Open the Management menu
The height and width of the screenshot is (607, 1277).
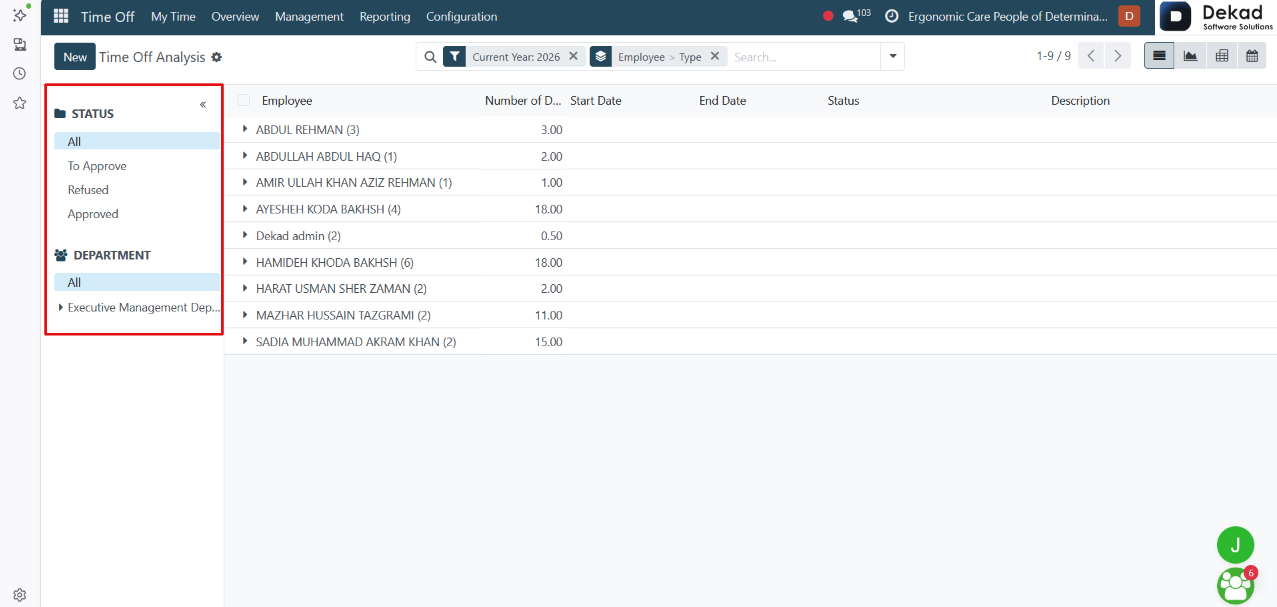tap(309, 16)
